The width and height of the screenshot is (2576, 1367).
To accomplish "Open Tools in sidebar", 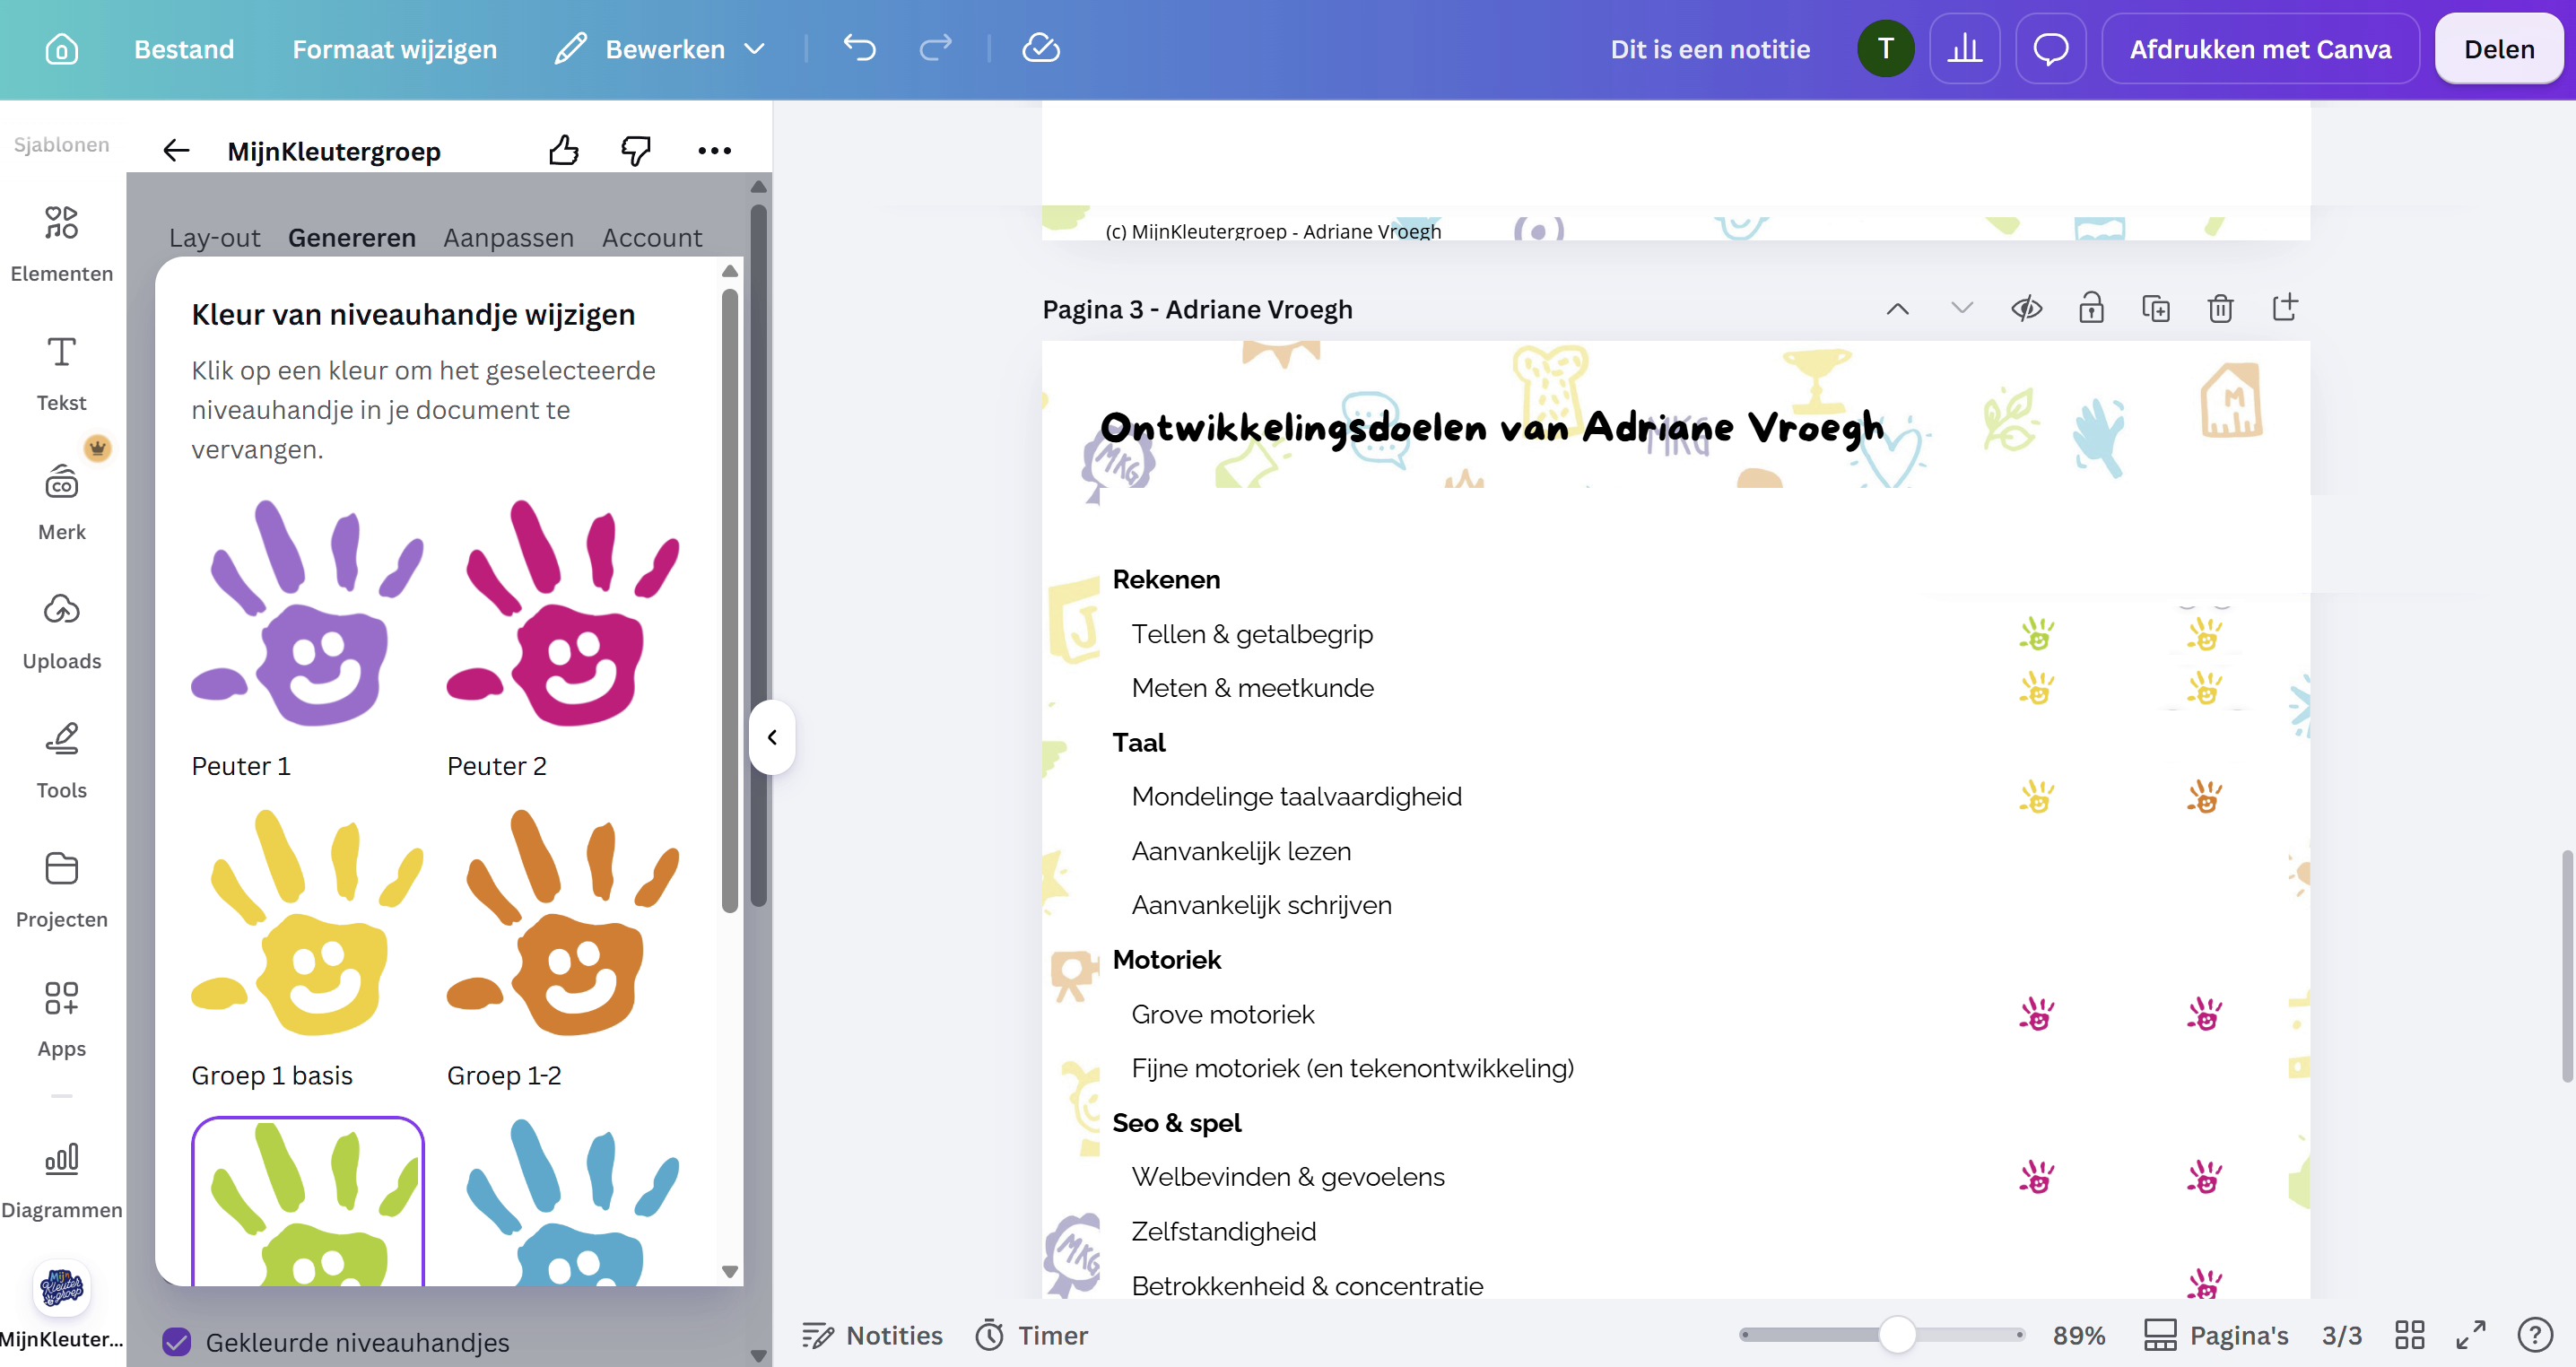I will tap(62, 760).
